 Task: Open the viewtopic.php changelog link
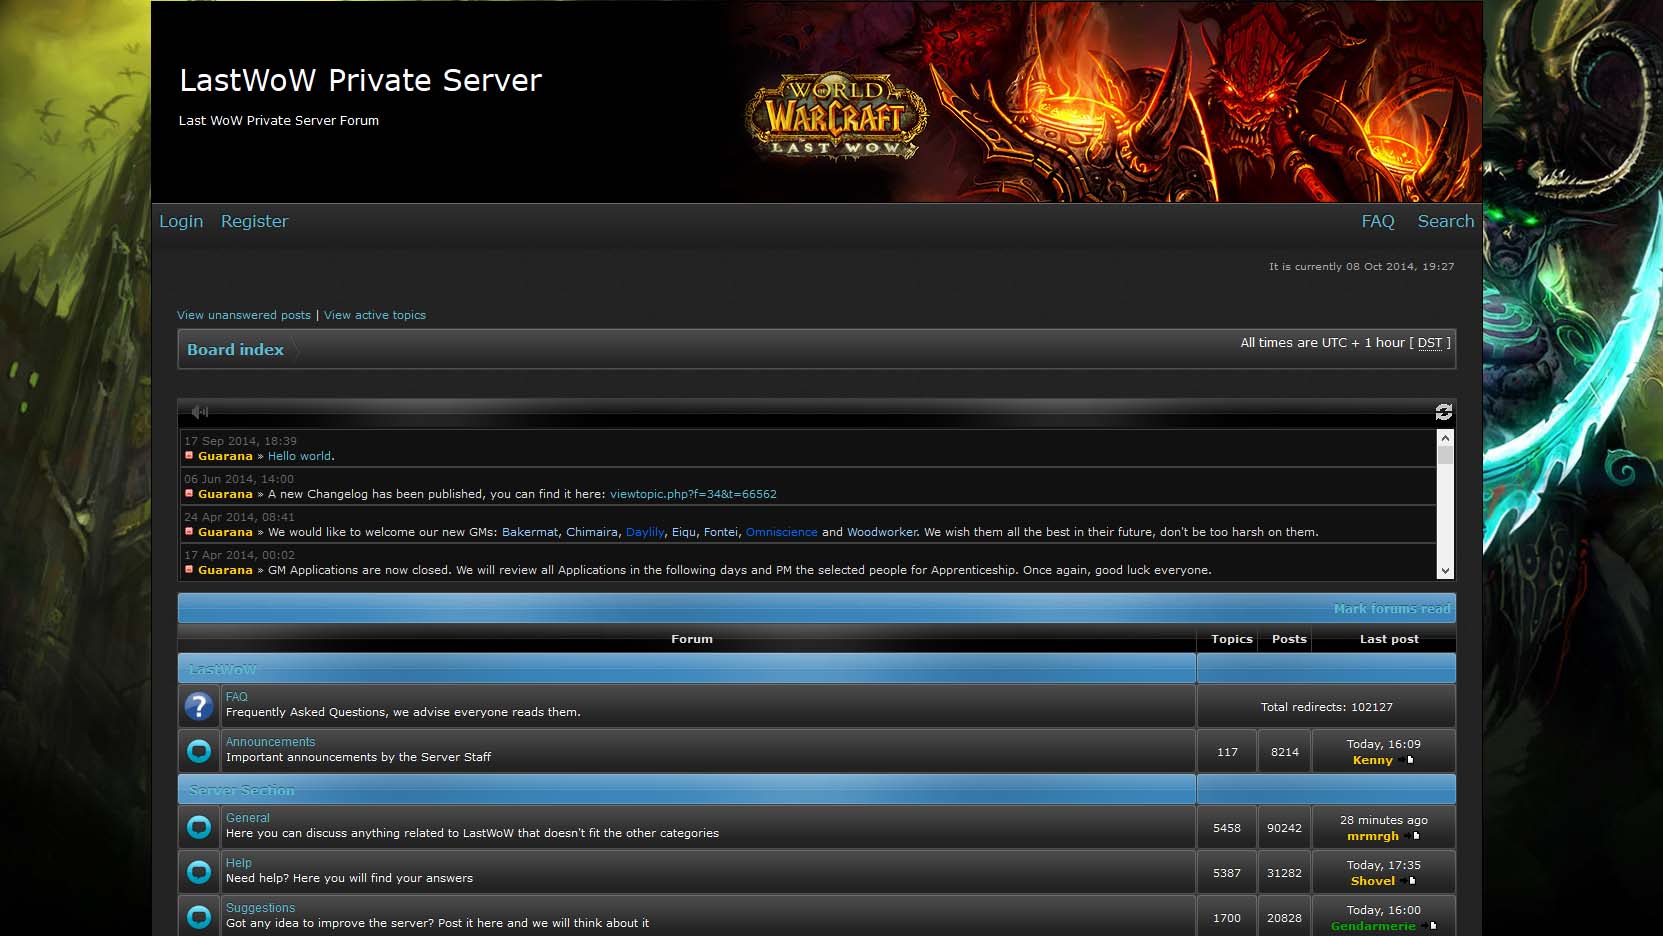click(693, 494)
